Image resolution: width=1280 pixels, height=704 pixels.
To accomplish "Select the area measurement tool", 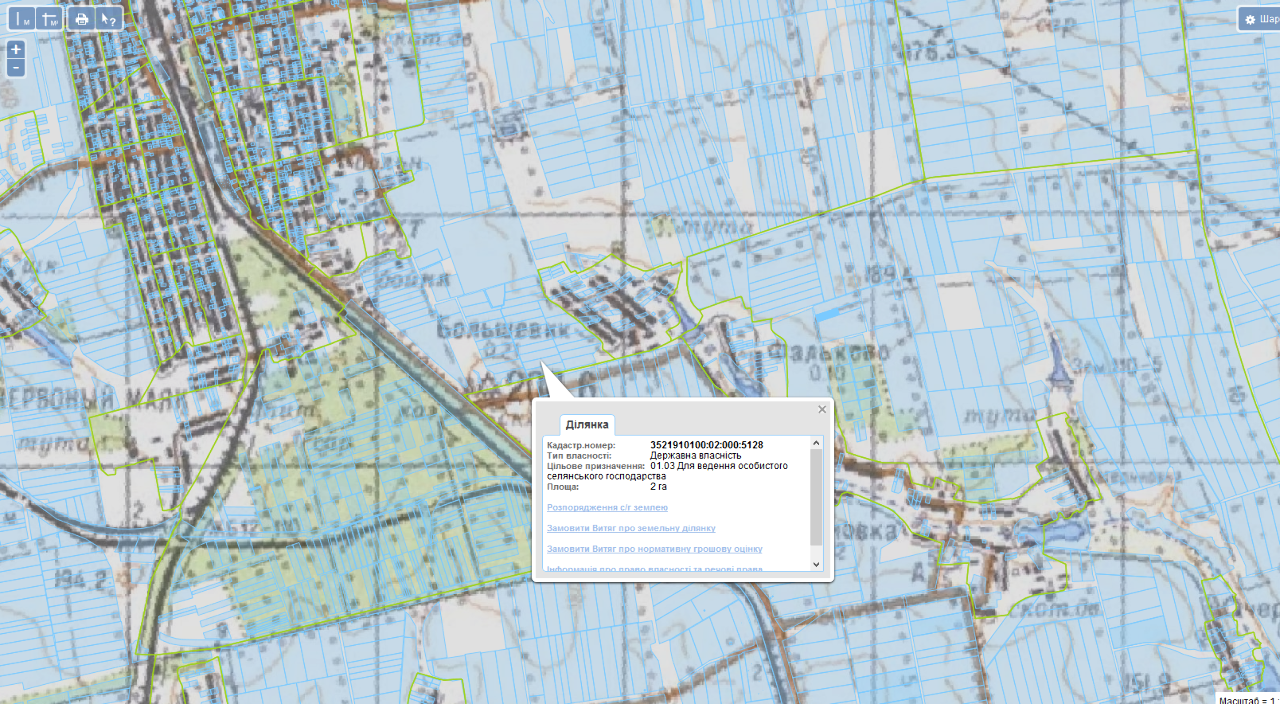I will 49,18.
